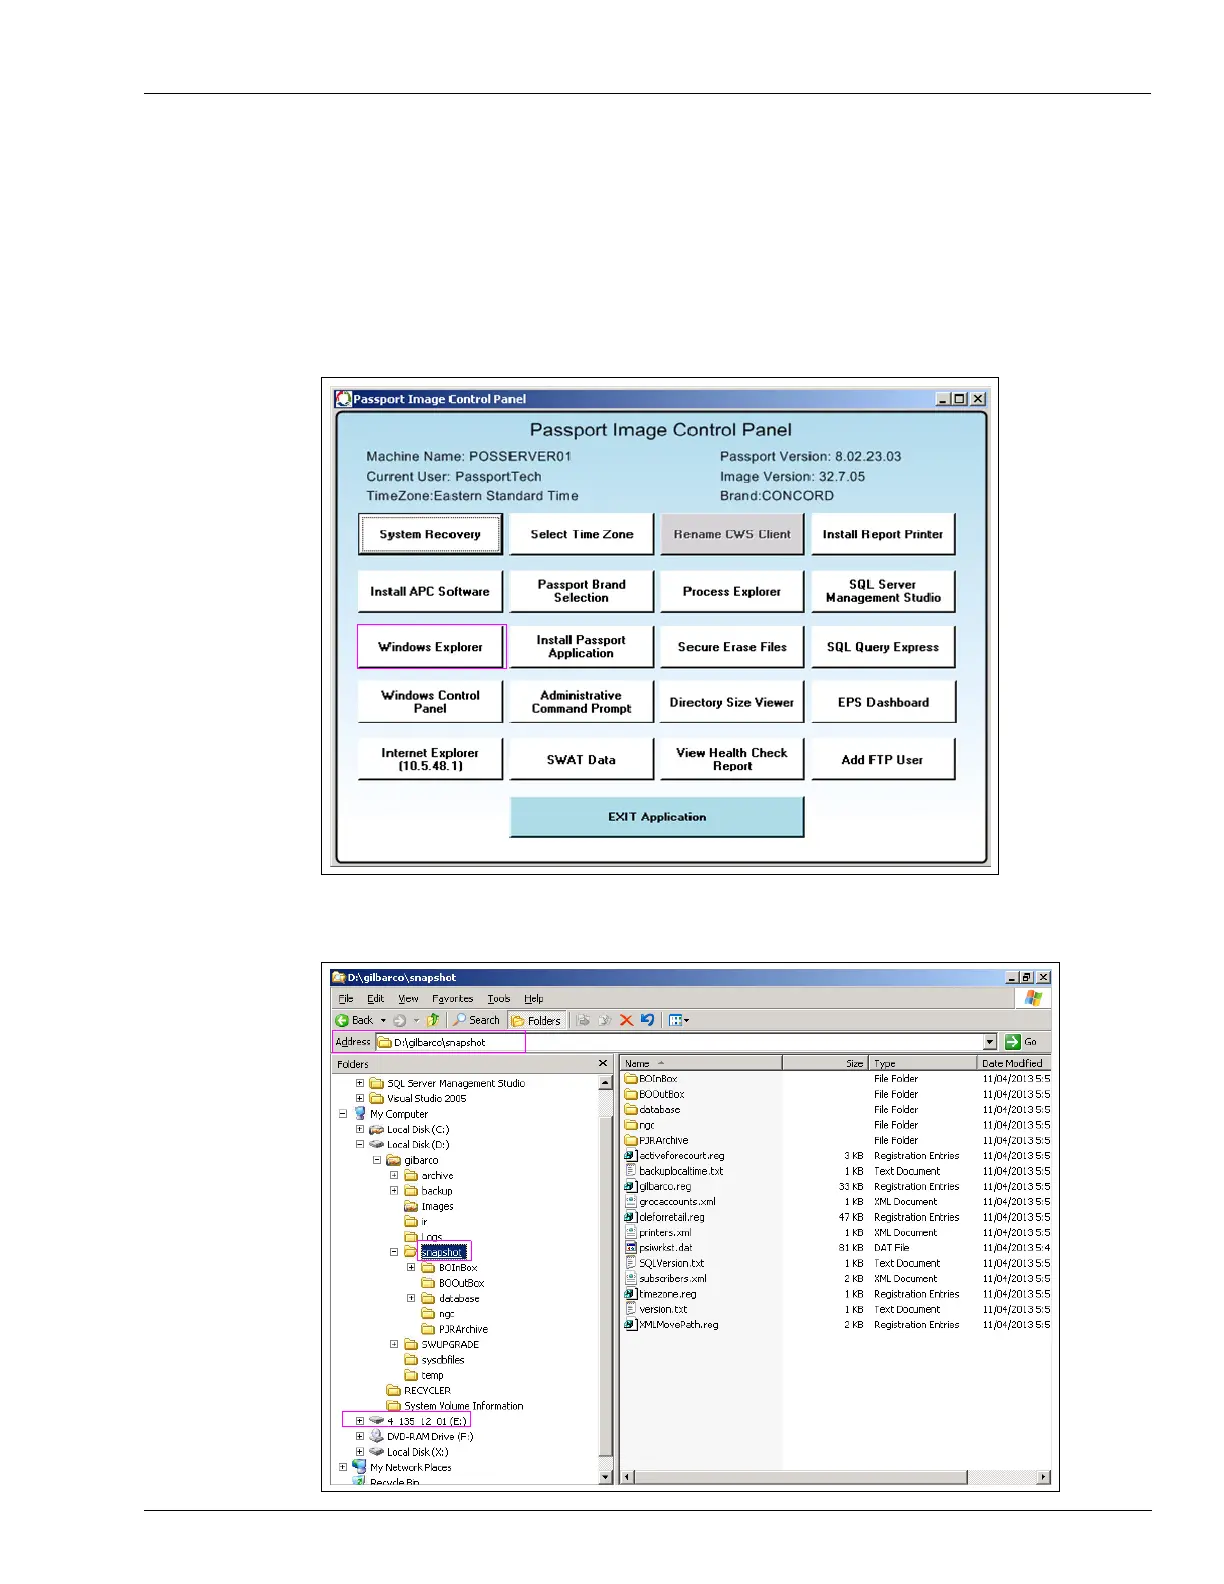This screenshot has width=1224, height=1584.
Task: Open the File menu
Action: (x=346, y=998)
